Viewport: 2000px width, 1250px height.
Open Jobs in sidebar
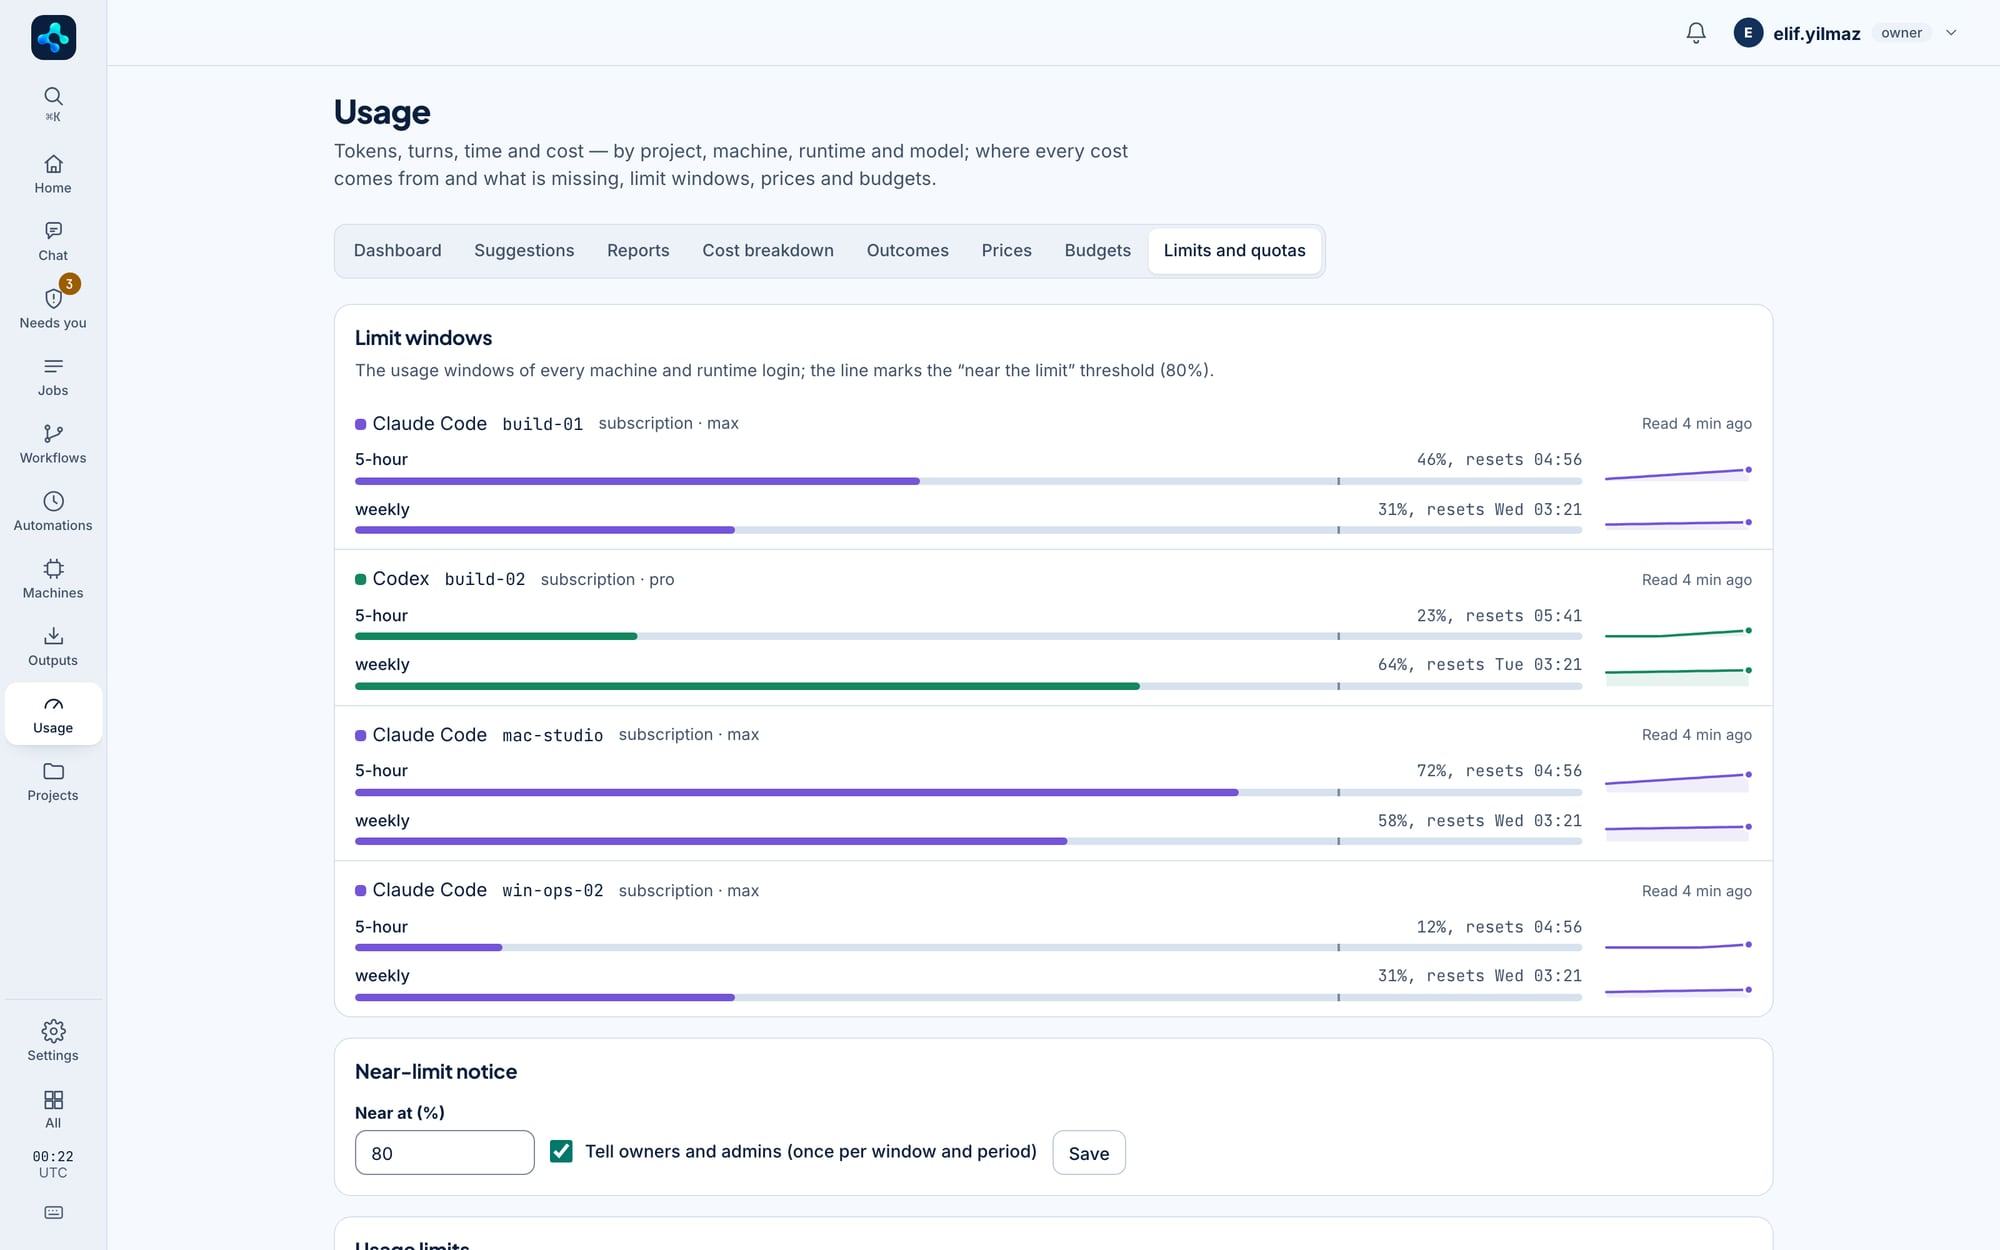[53, 376]
